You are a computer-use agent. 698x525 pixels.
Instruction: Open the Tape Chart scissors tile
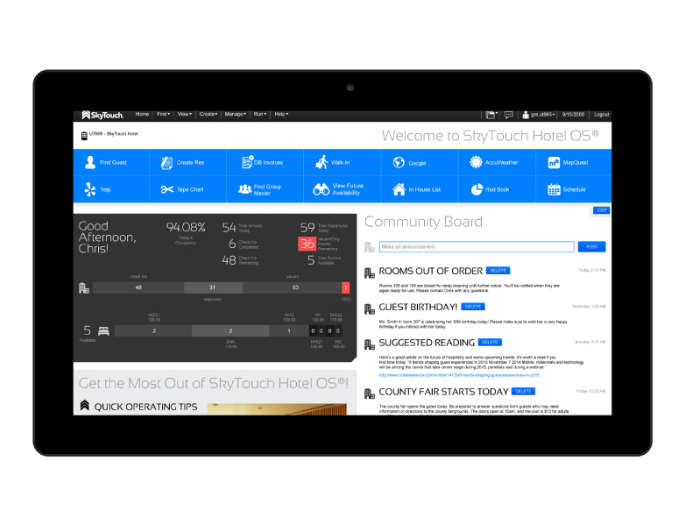coord(189,189)
